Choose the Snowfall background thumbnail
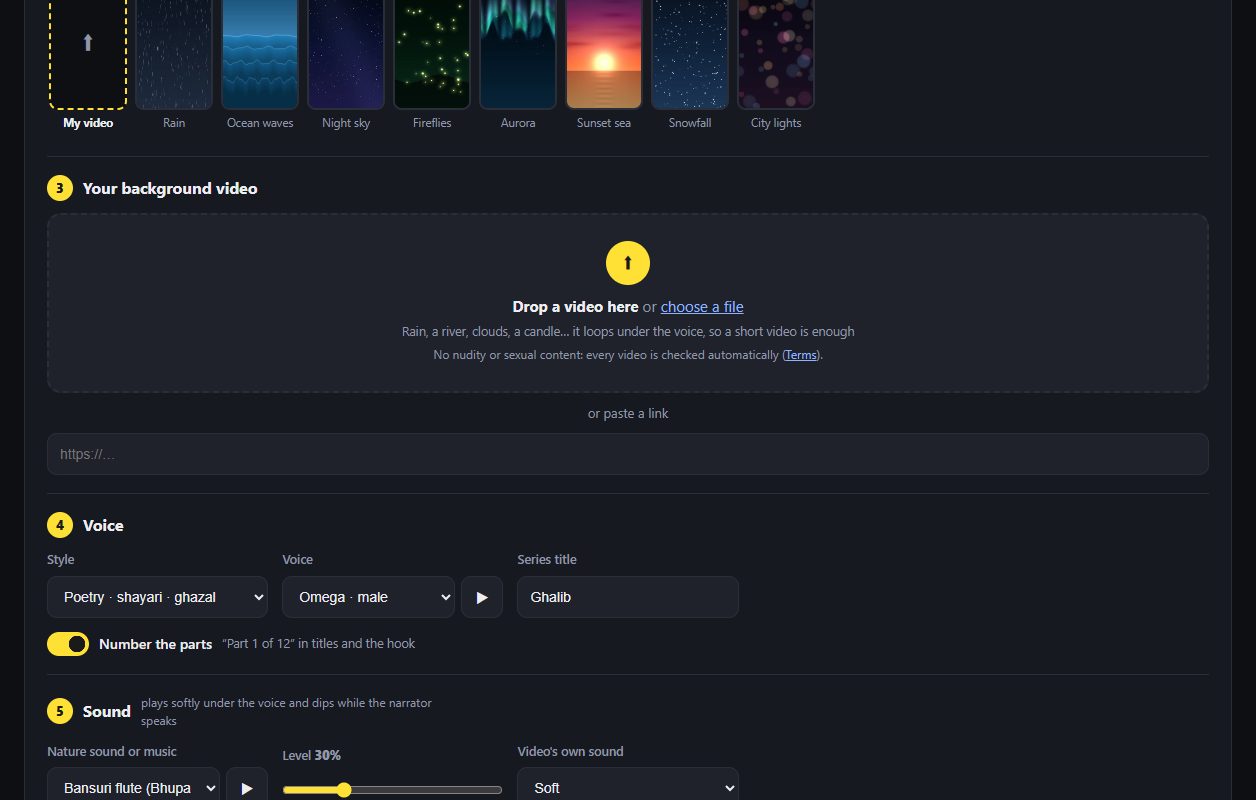The width and height of the screenshot is (1256, 800). [x=690, y=54]
